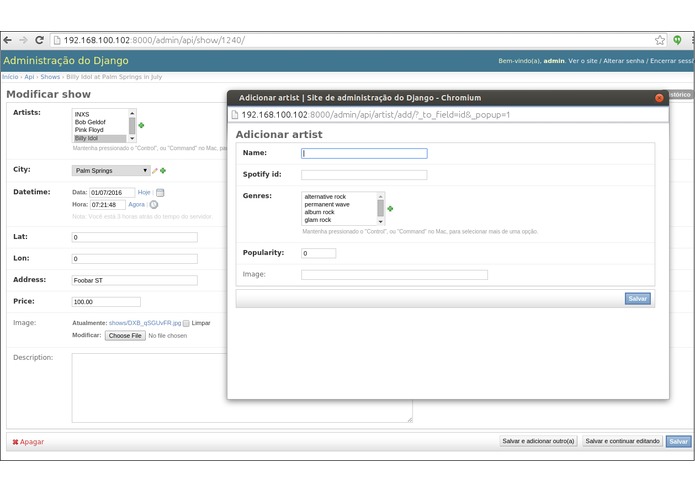695x494 pixels.
Task: Close the Adicionar artist popup window
Action: (x=659, y=98)
